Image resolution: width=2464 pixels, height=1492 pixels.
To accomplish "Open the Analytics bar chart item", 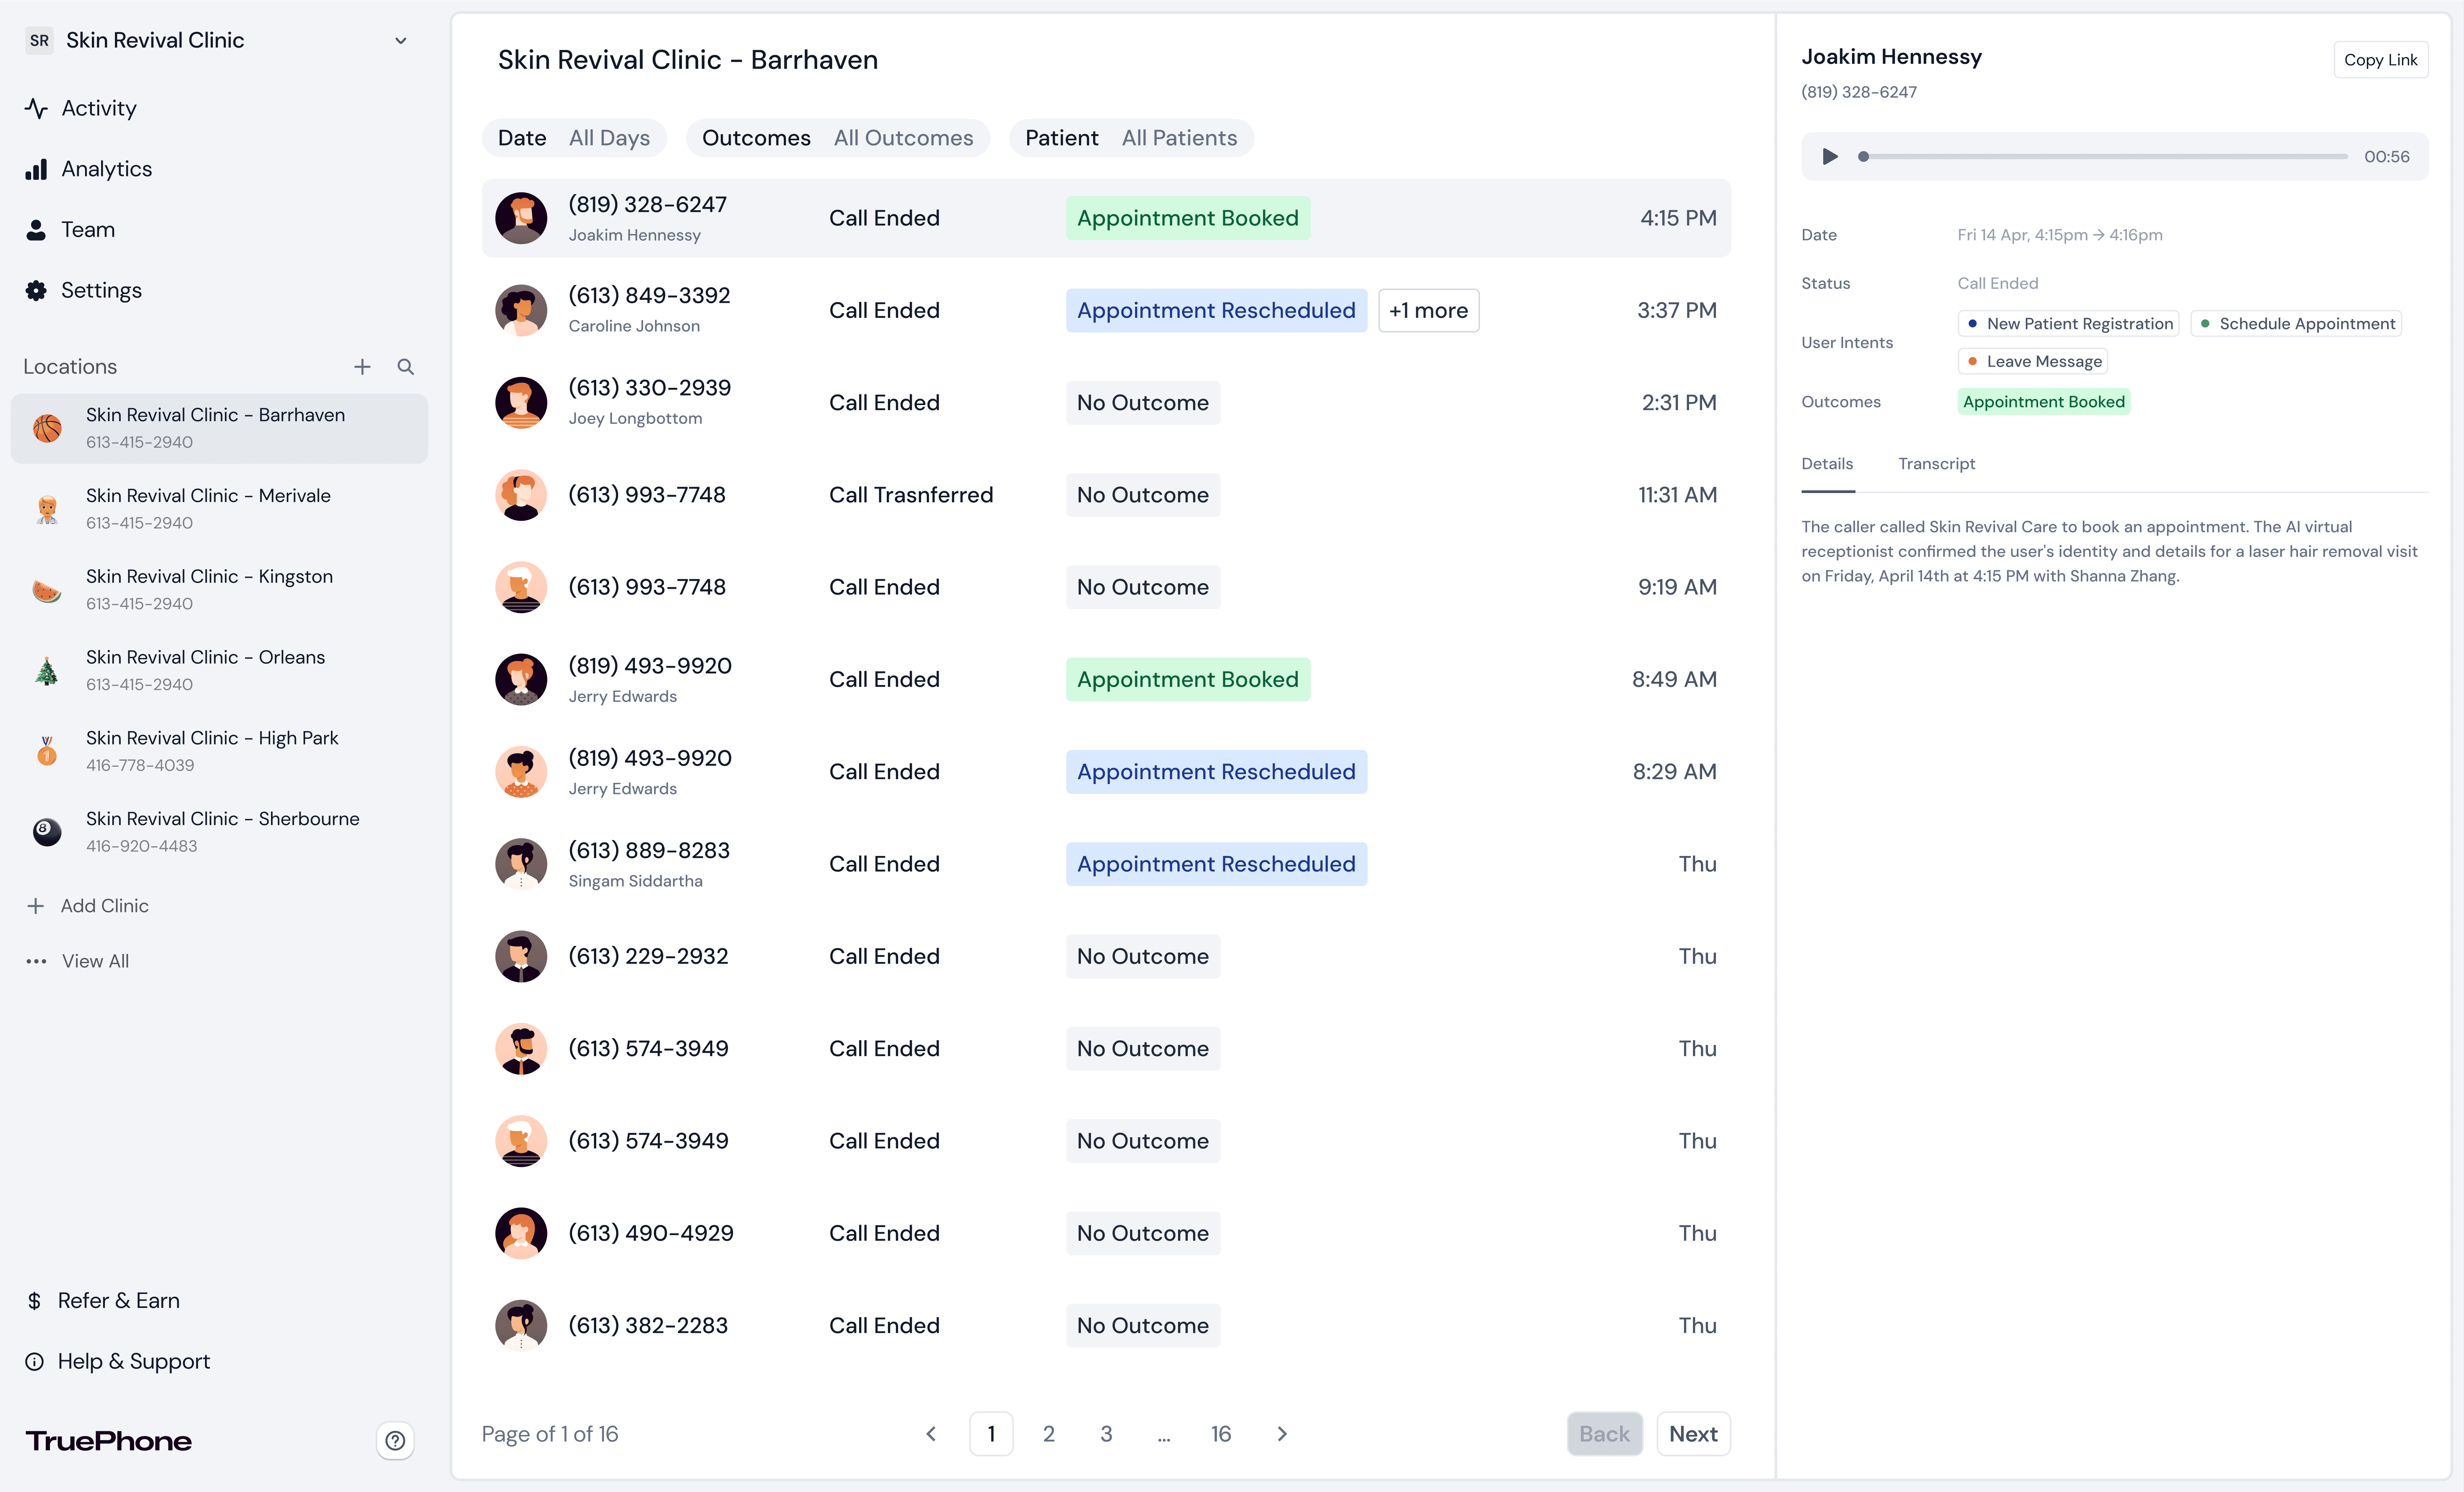I will (106, 169).
